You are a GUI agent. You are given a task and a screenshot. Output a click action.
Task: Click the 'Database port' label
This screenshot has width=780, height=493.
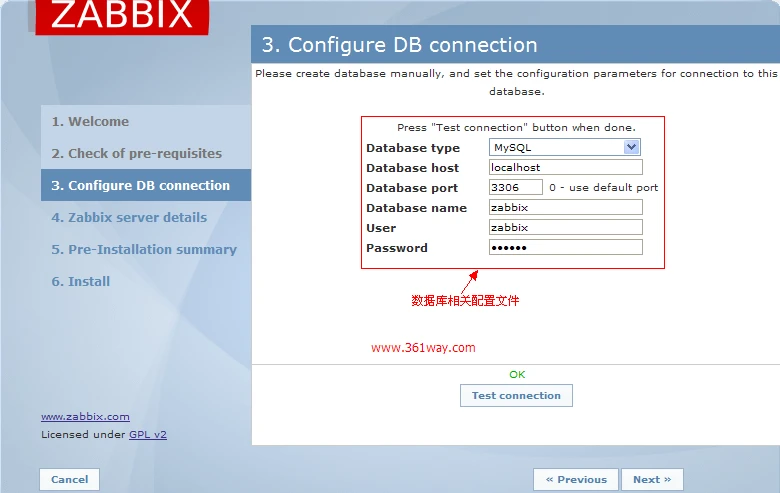tap(412, 188)
